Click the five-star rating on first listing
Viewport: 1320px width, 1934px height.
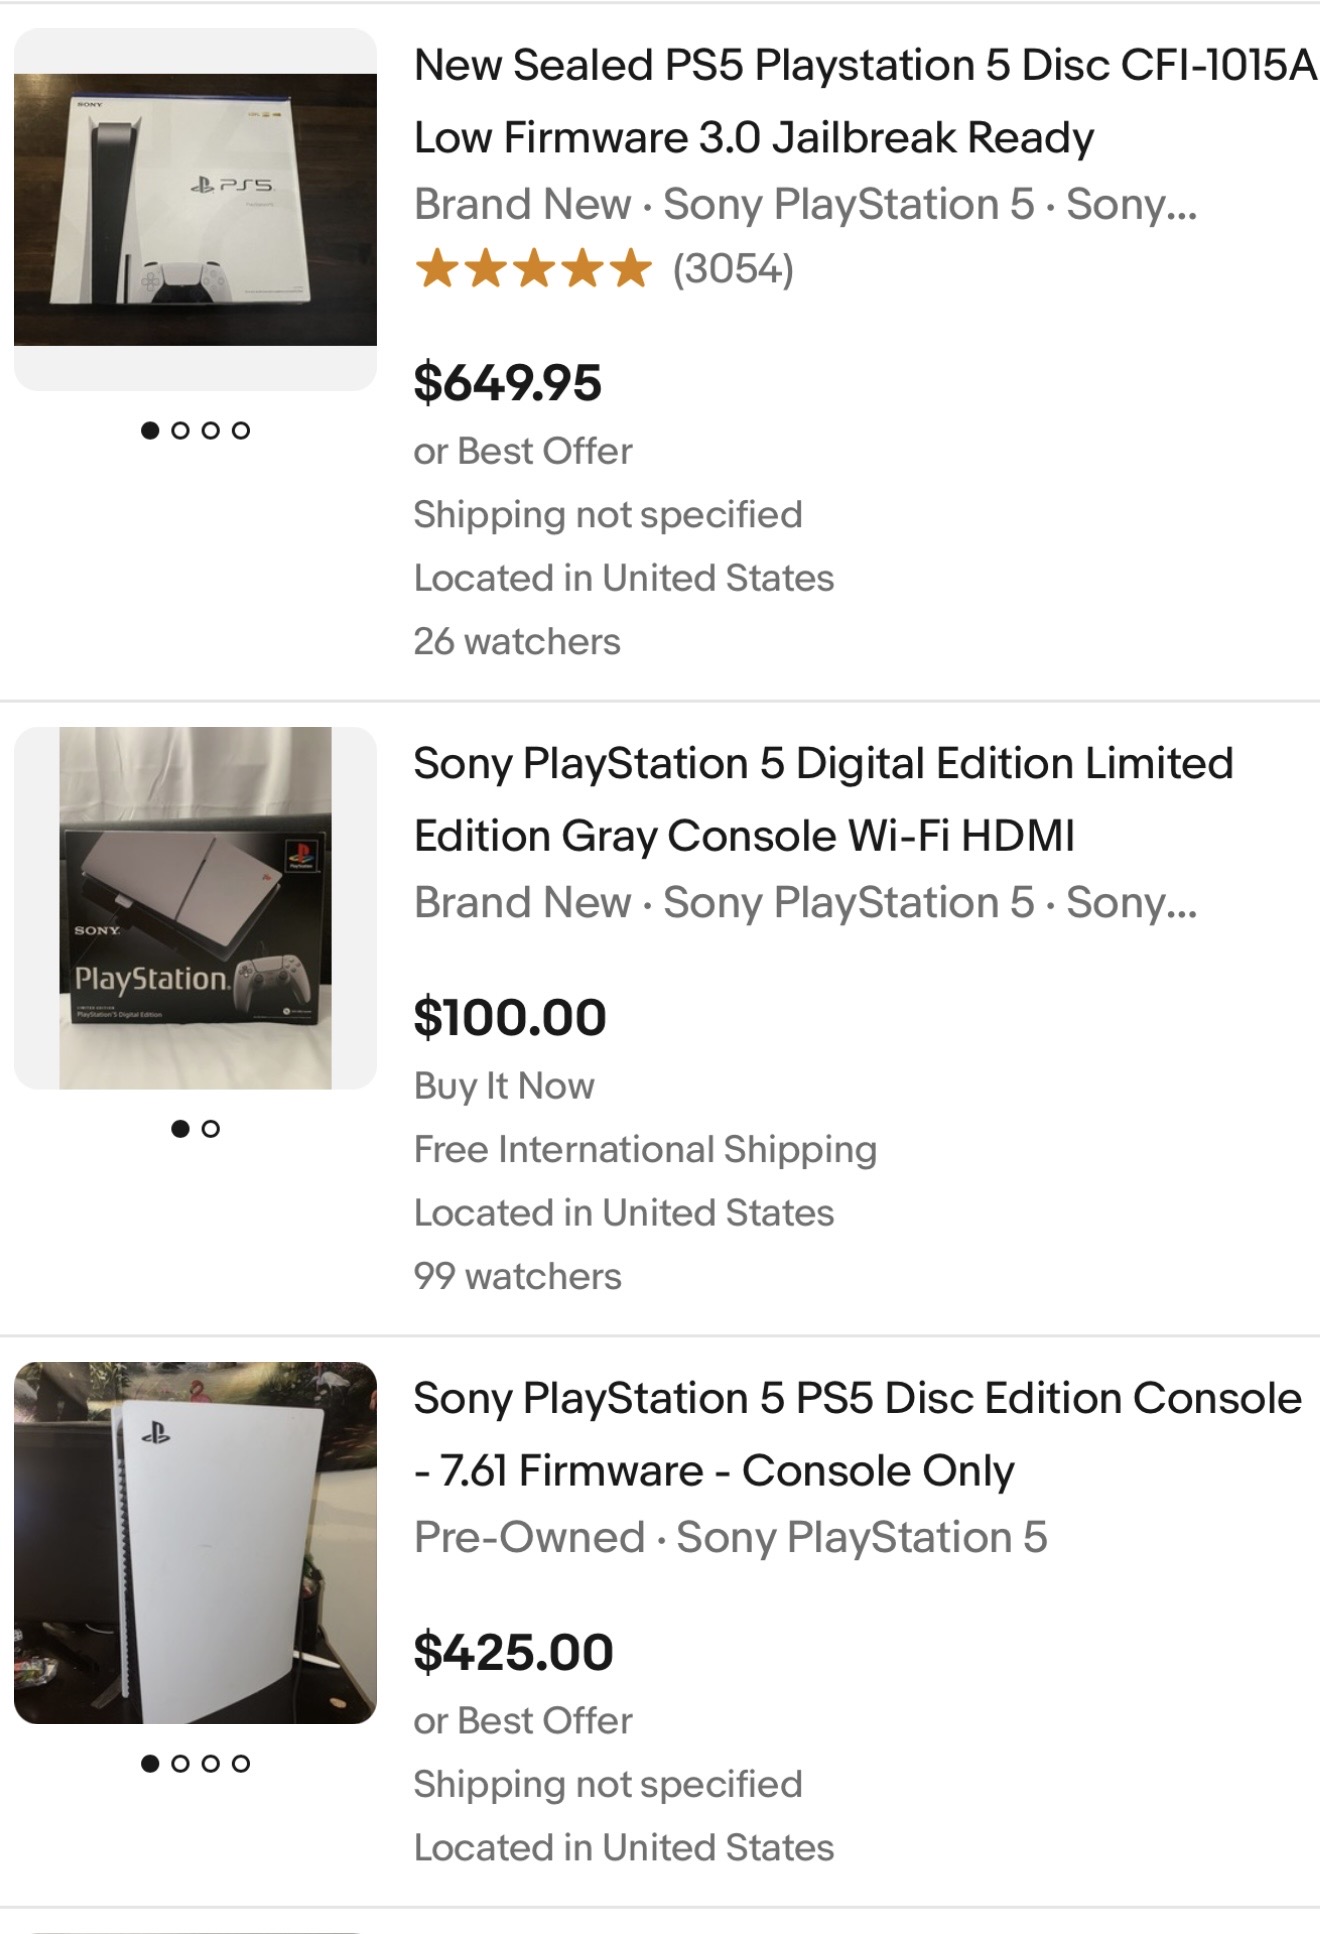click(x=533, y=269)
